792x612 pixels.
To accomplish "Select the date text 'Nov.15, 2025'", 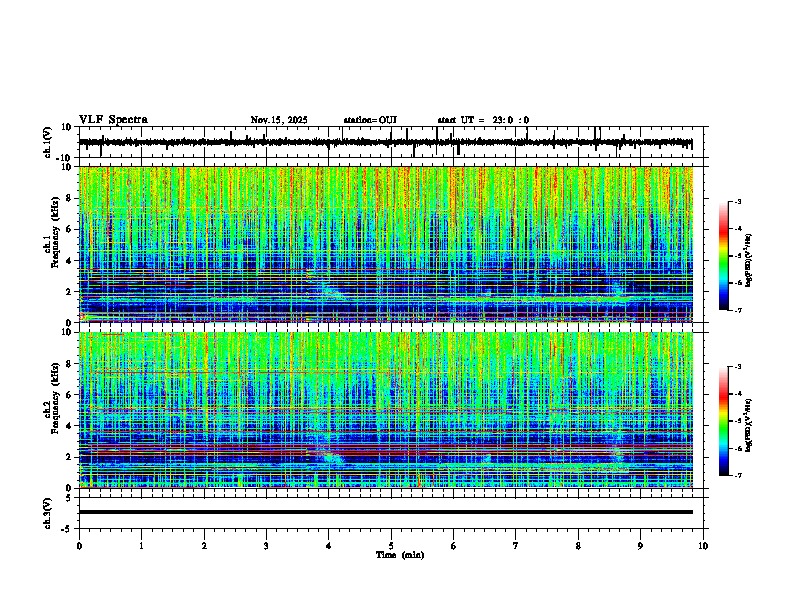I will click(279, 120).
